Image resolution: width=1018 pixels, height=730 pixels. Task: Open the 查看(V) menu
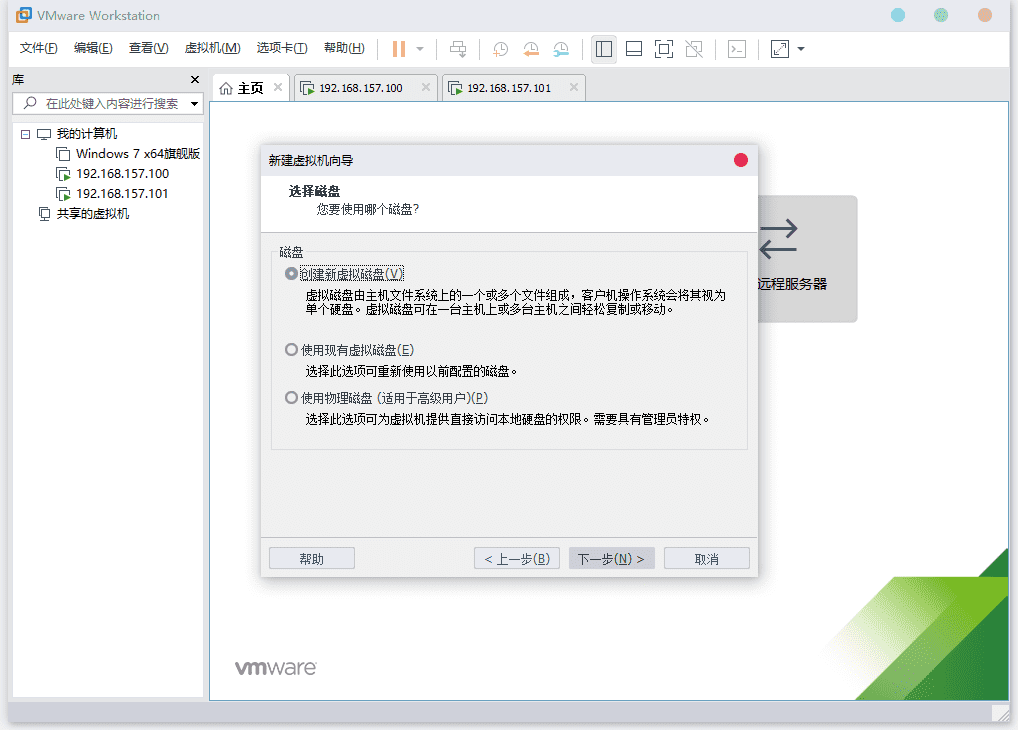coord(149,48)
